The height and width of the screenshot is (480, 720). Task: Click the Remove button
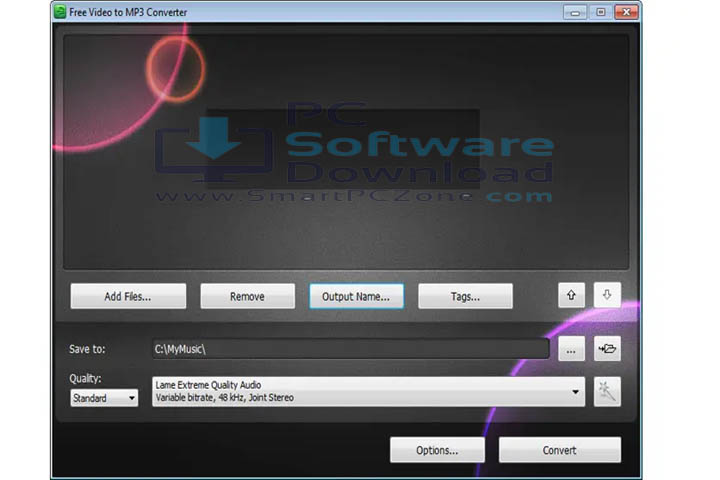(248, 296)
